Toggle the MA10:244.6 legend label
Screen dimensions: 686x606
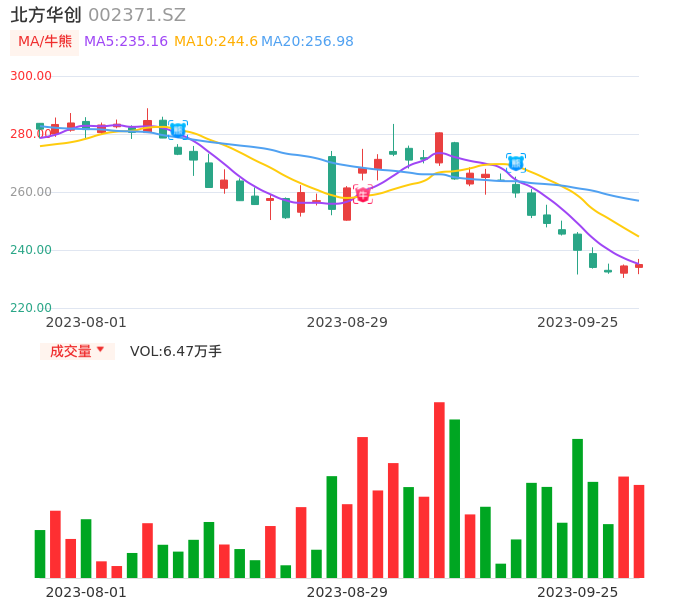[x=216, y=42]
